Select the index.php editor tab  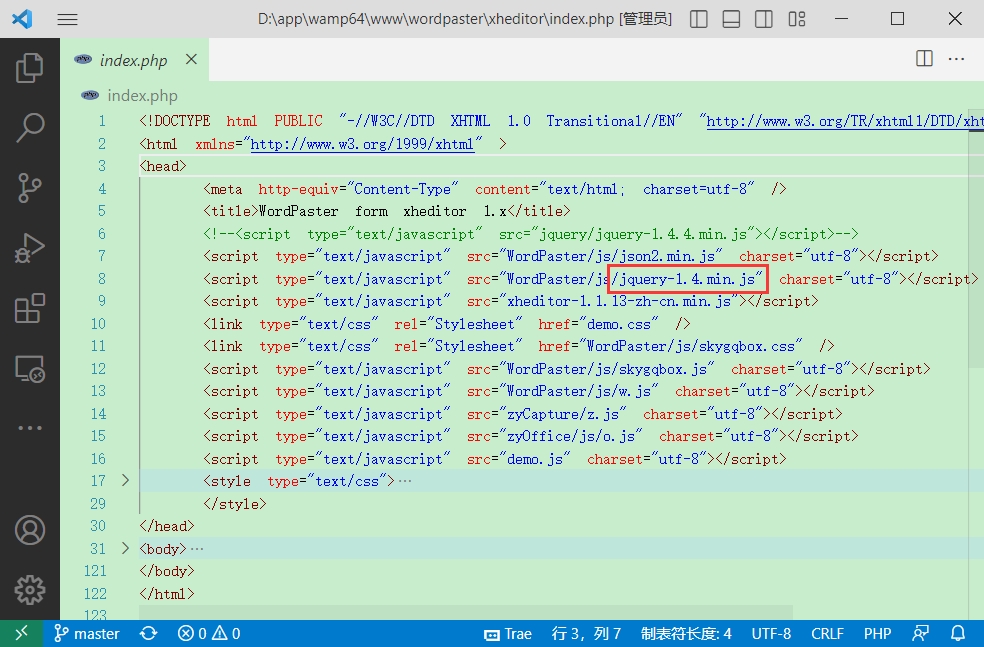tap(133, 61)
